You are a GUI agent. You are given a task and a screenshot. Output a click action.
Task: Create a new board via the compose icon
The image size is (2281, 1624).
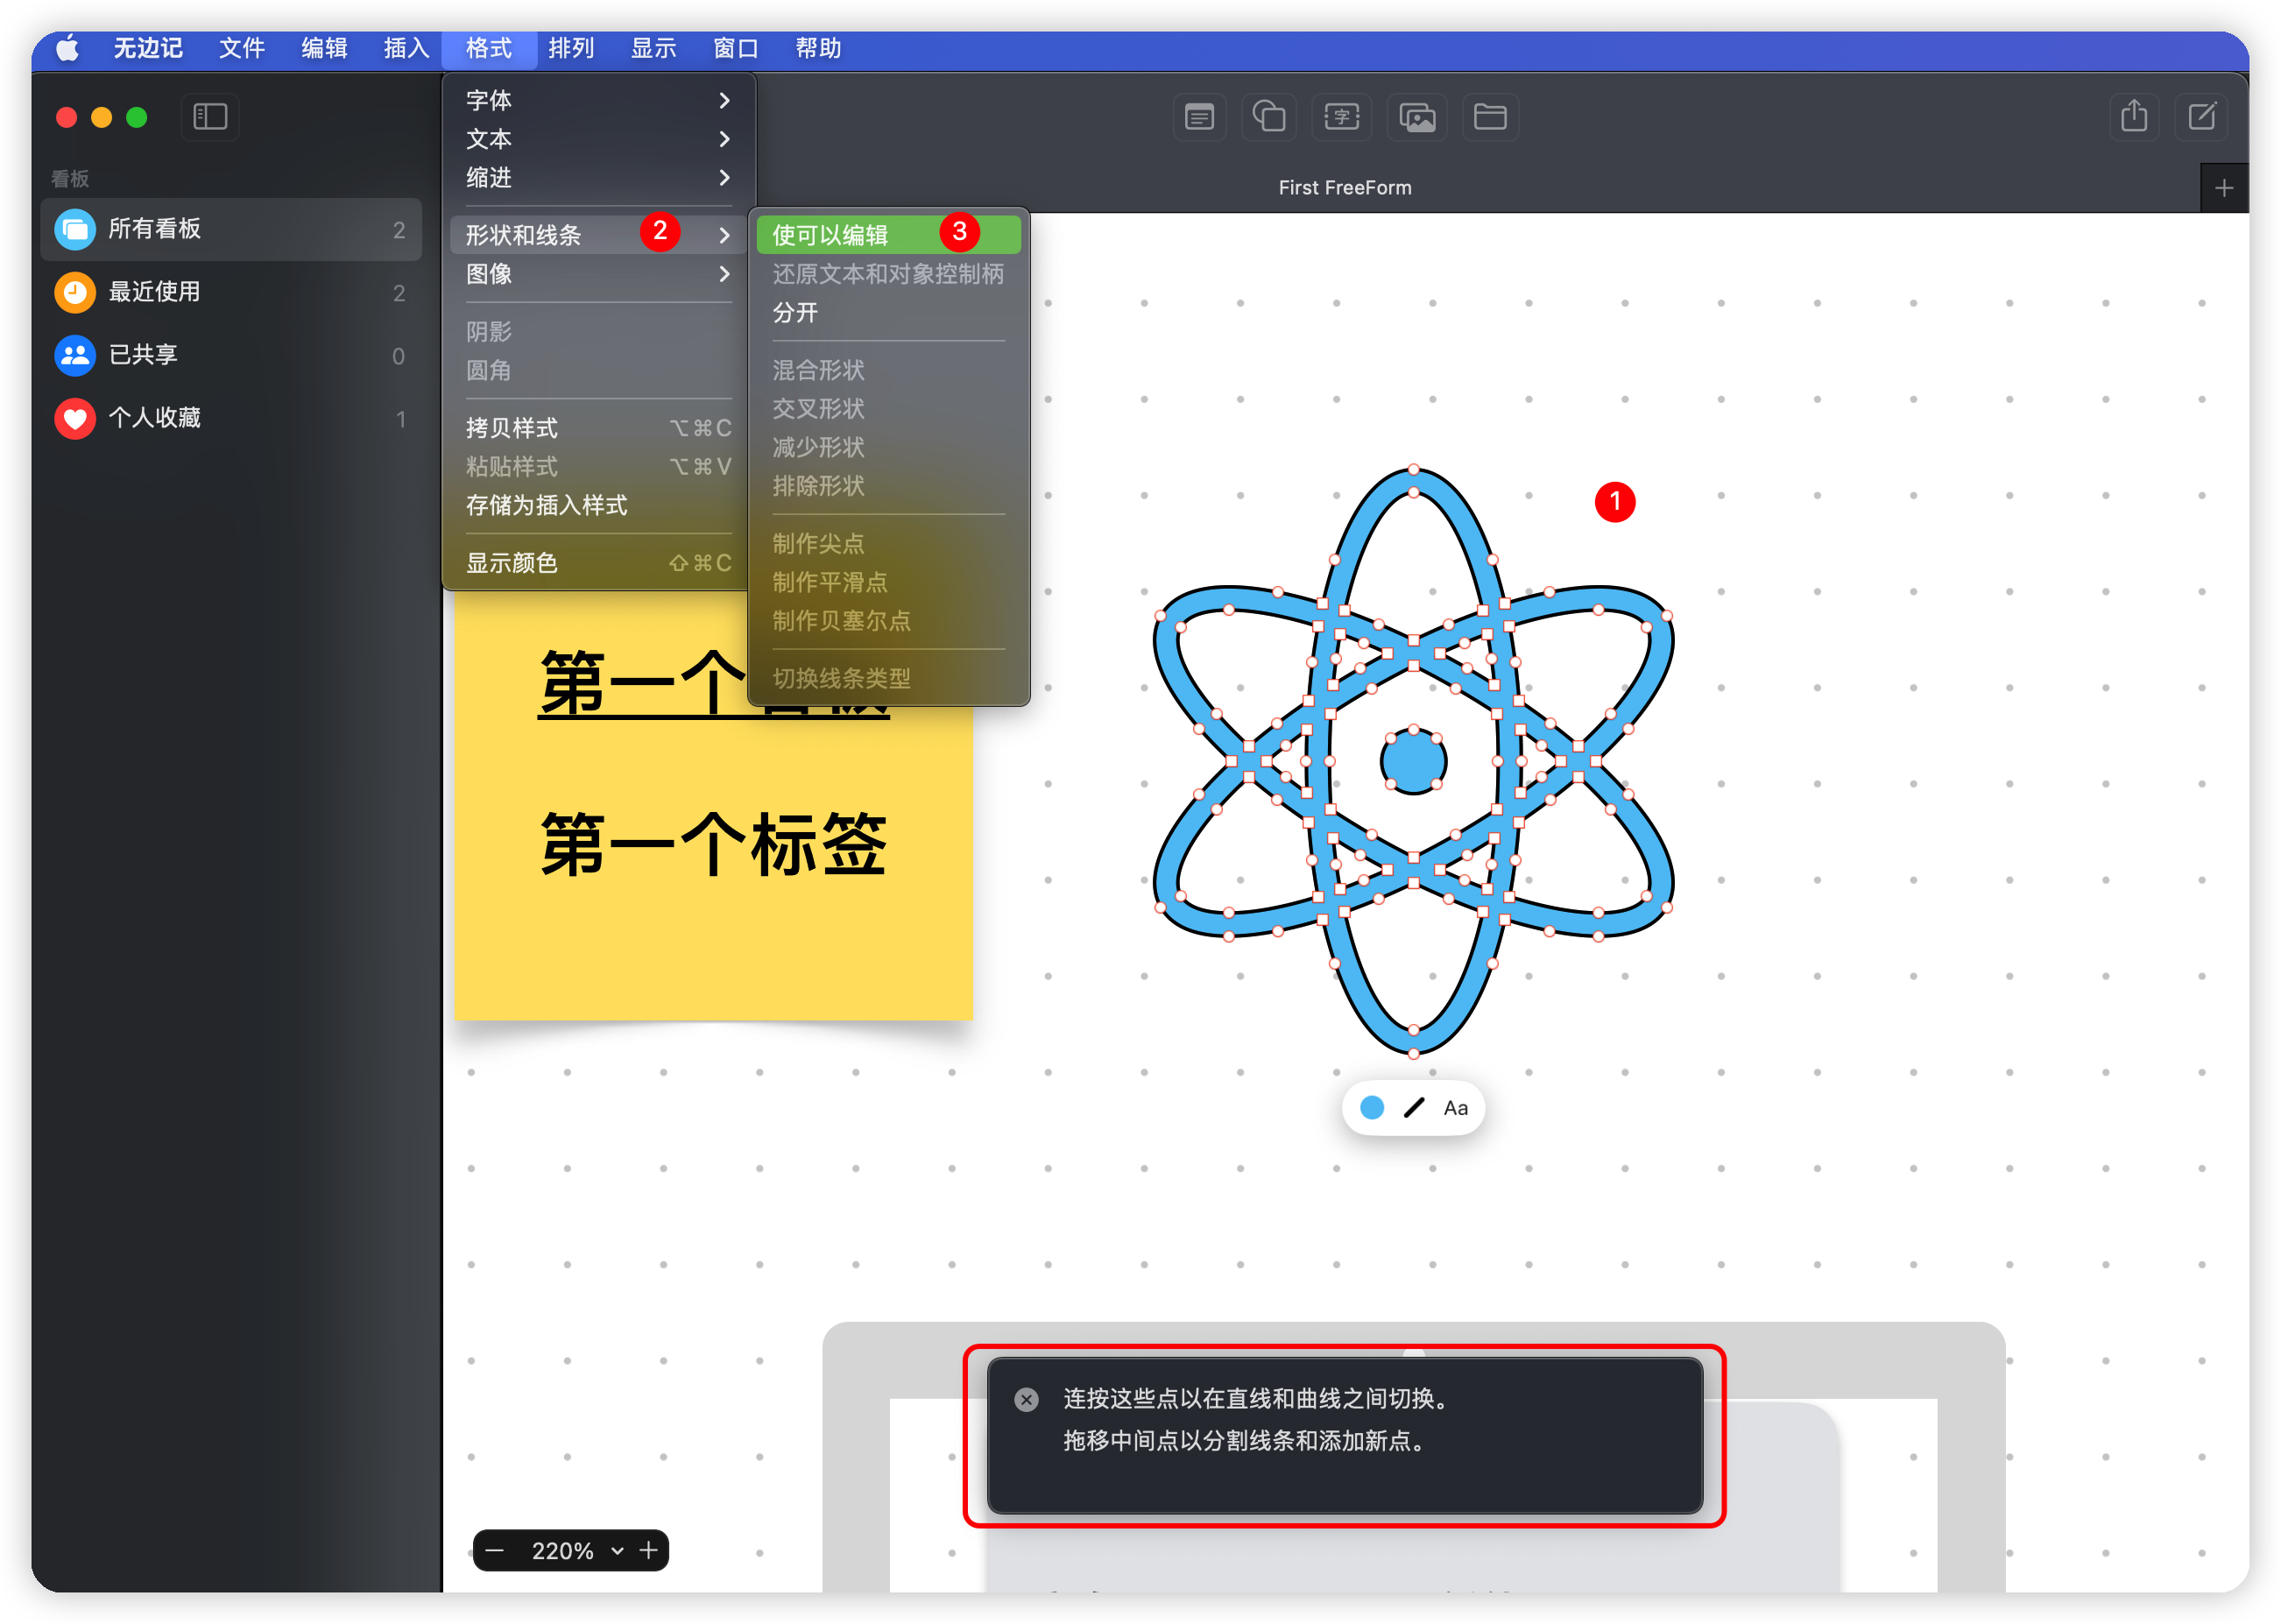(2202, 117)
